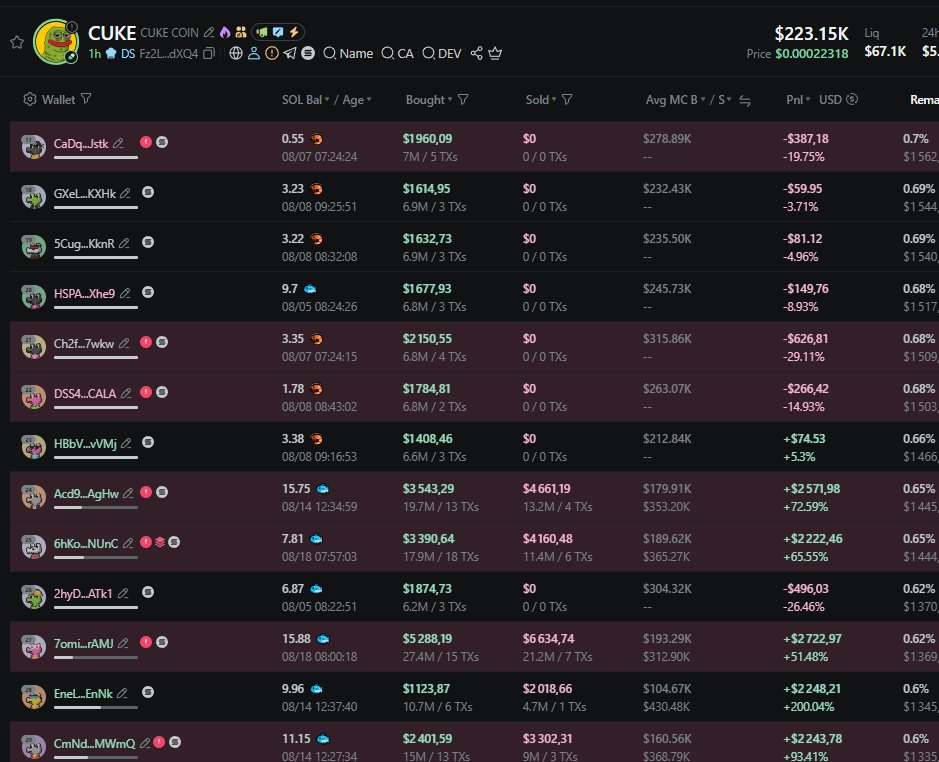Sort by Pnl column
The image size is (939, 762).
click(798, 99)
